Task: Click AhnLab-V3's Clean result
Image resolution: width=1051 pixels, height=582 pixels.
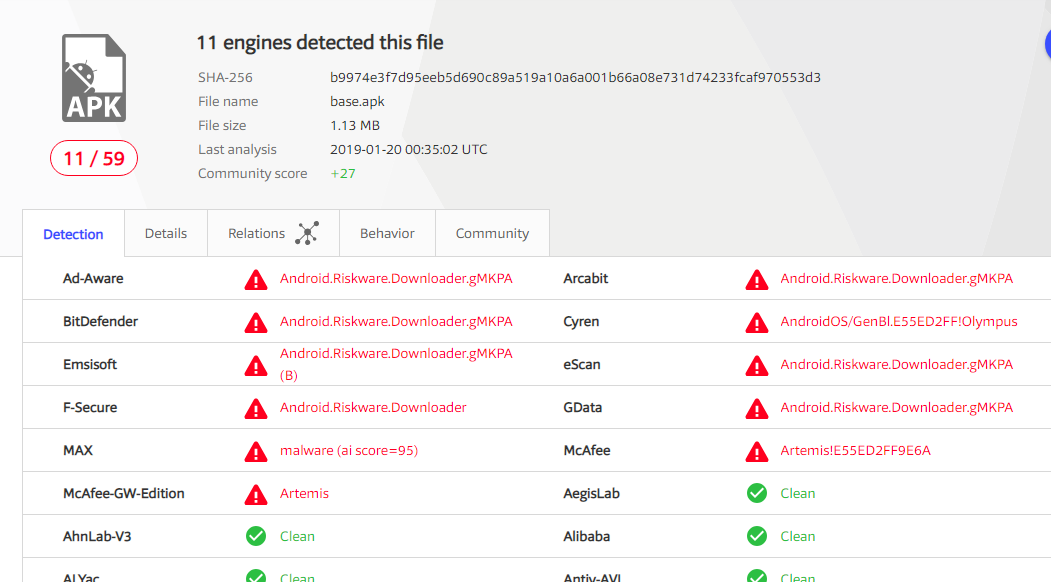Action: [297, 536]
